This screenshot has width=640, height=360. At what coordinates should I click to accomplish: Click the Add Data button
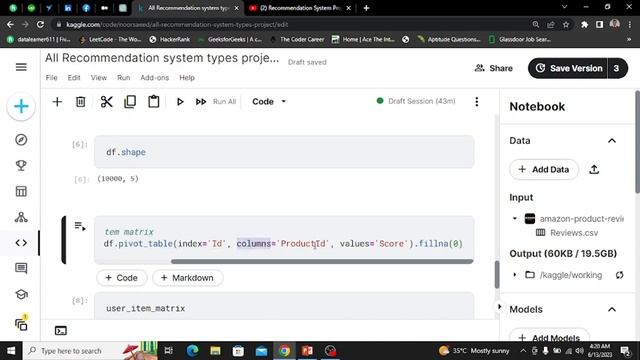[x=544, y=169]
